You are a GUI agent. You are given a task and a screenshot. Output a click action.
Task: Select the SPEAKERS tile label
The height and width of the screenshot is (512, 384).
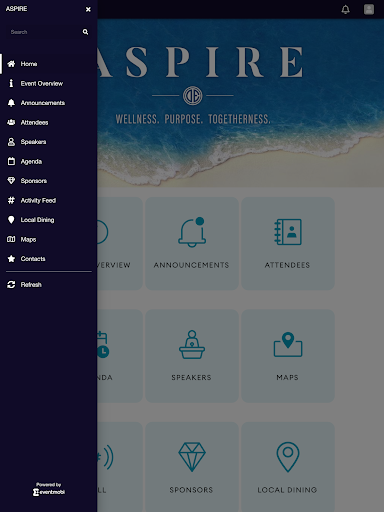pyautogui.click(x=191, y=377)
